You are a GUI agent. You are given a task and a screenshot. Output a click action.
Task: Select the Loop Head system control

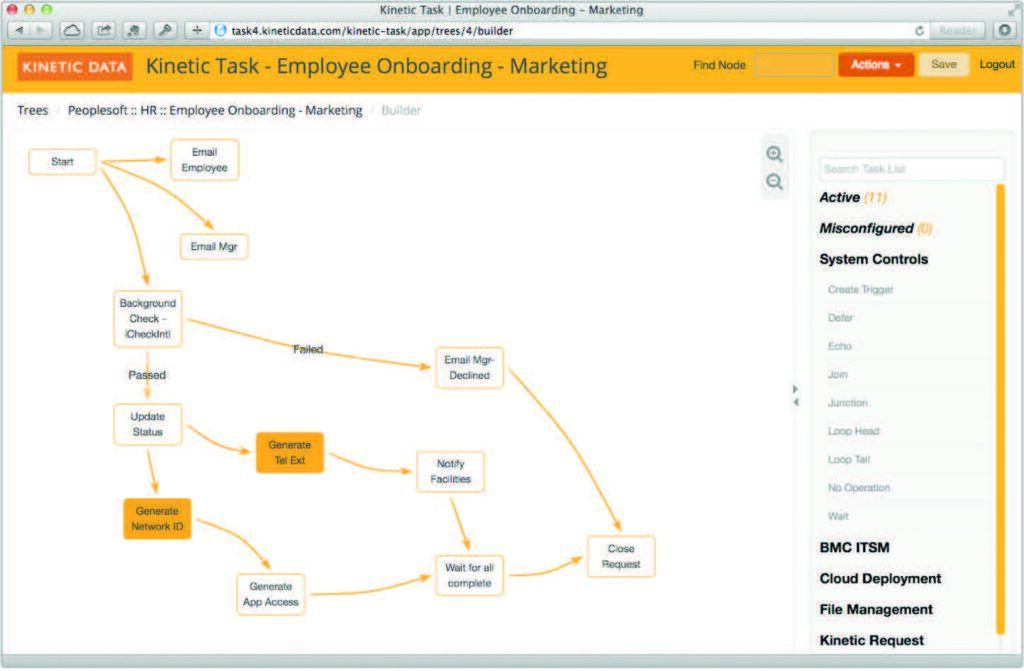(853, 432)
